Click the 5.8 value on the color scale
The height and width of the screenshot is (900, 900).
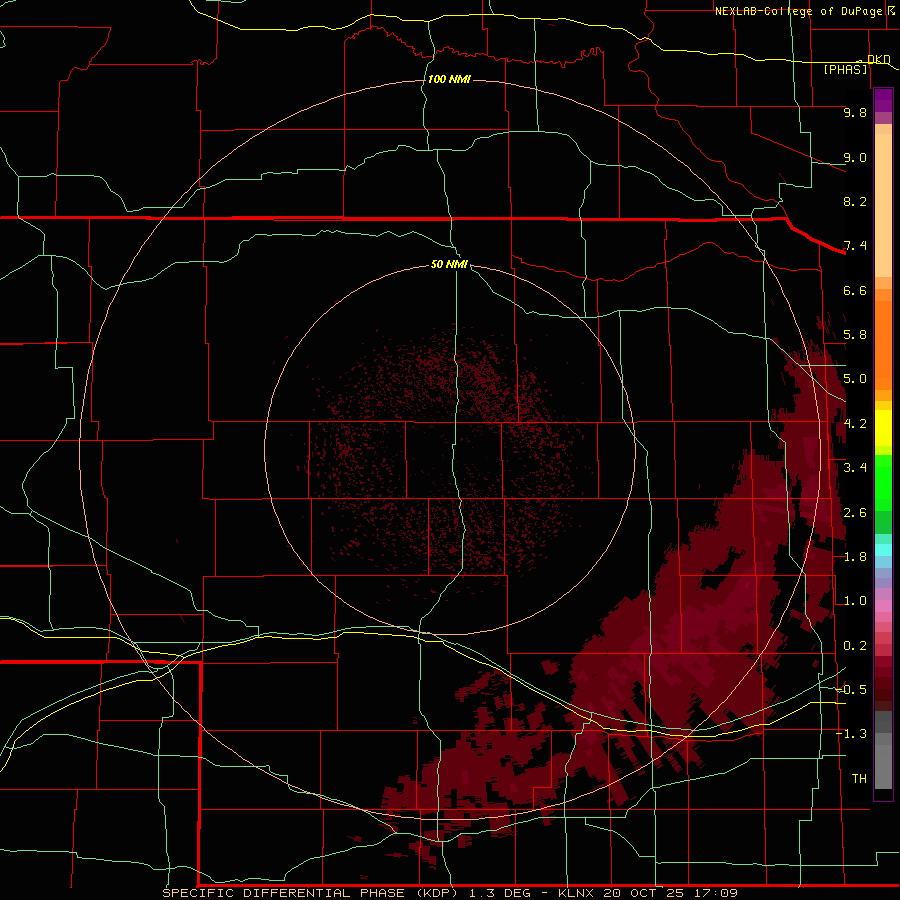[855, 335]
